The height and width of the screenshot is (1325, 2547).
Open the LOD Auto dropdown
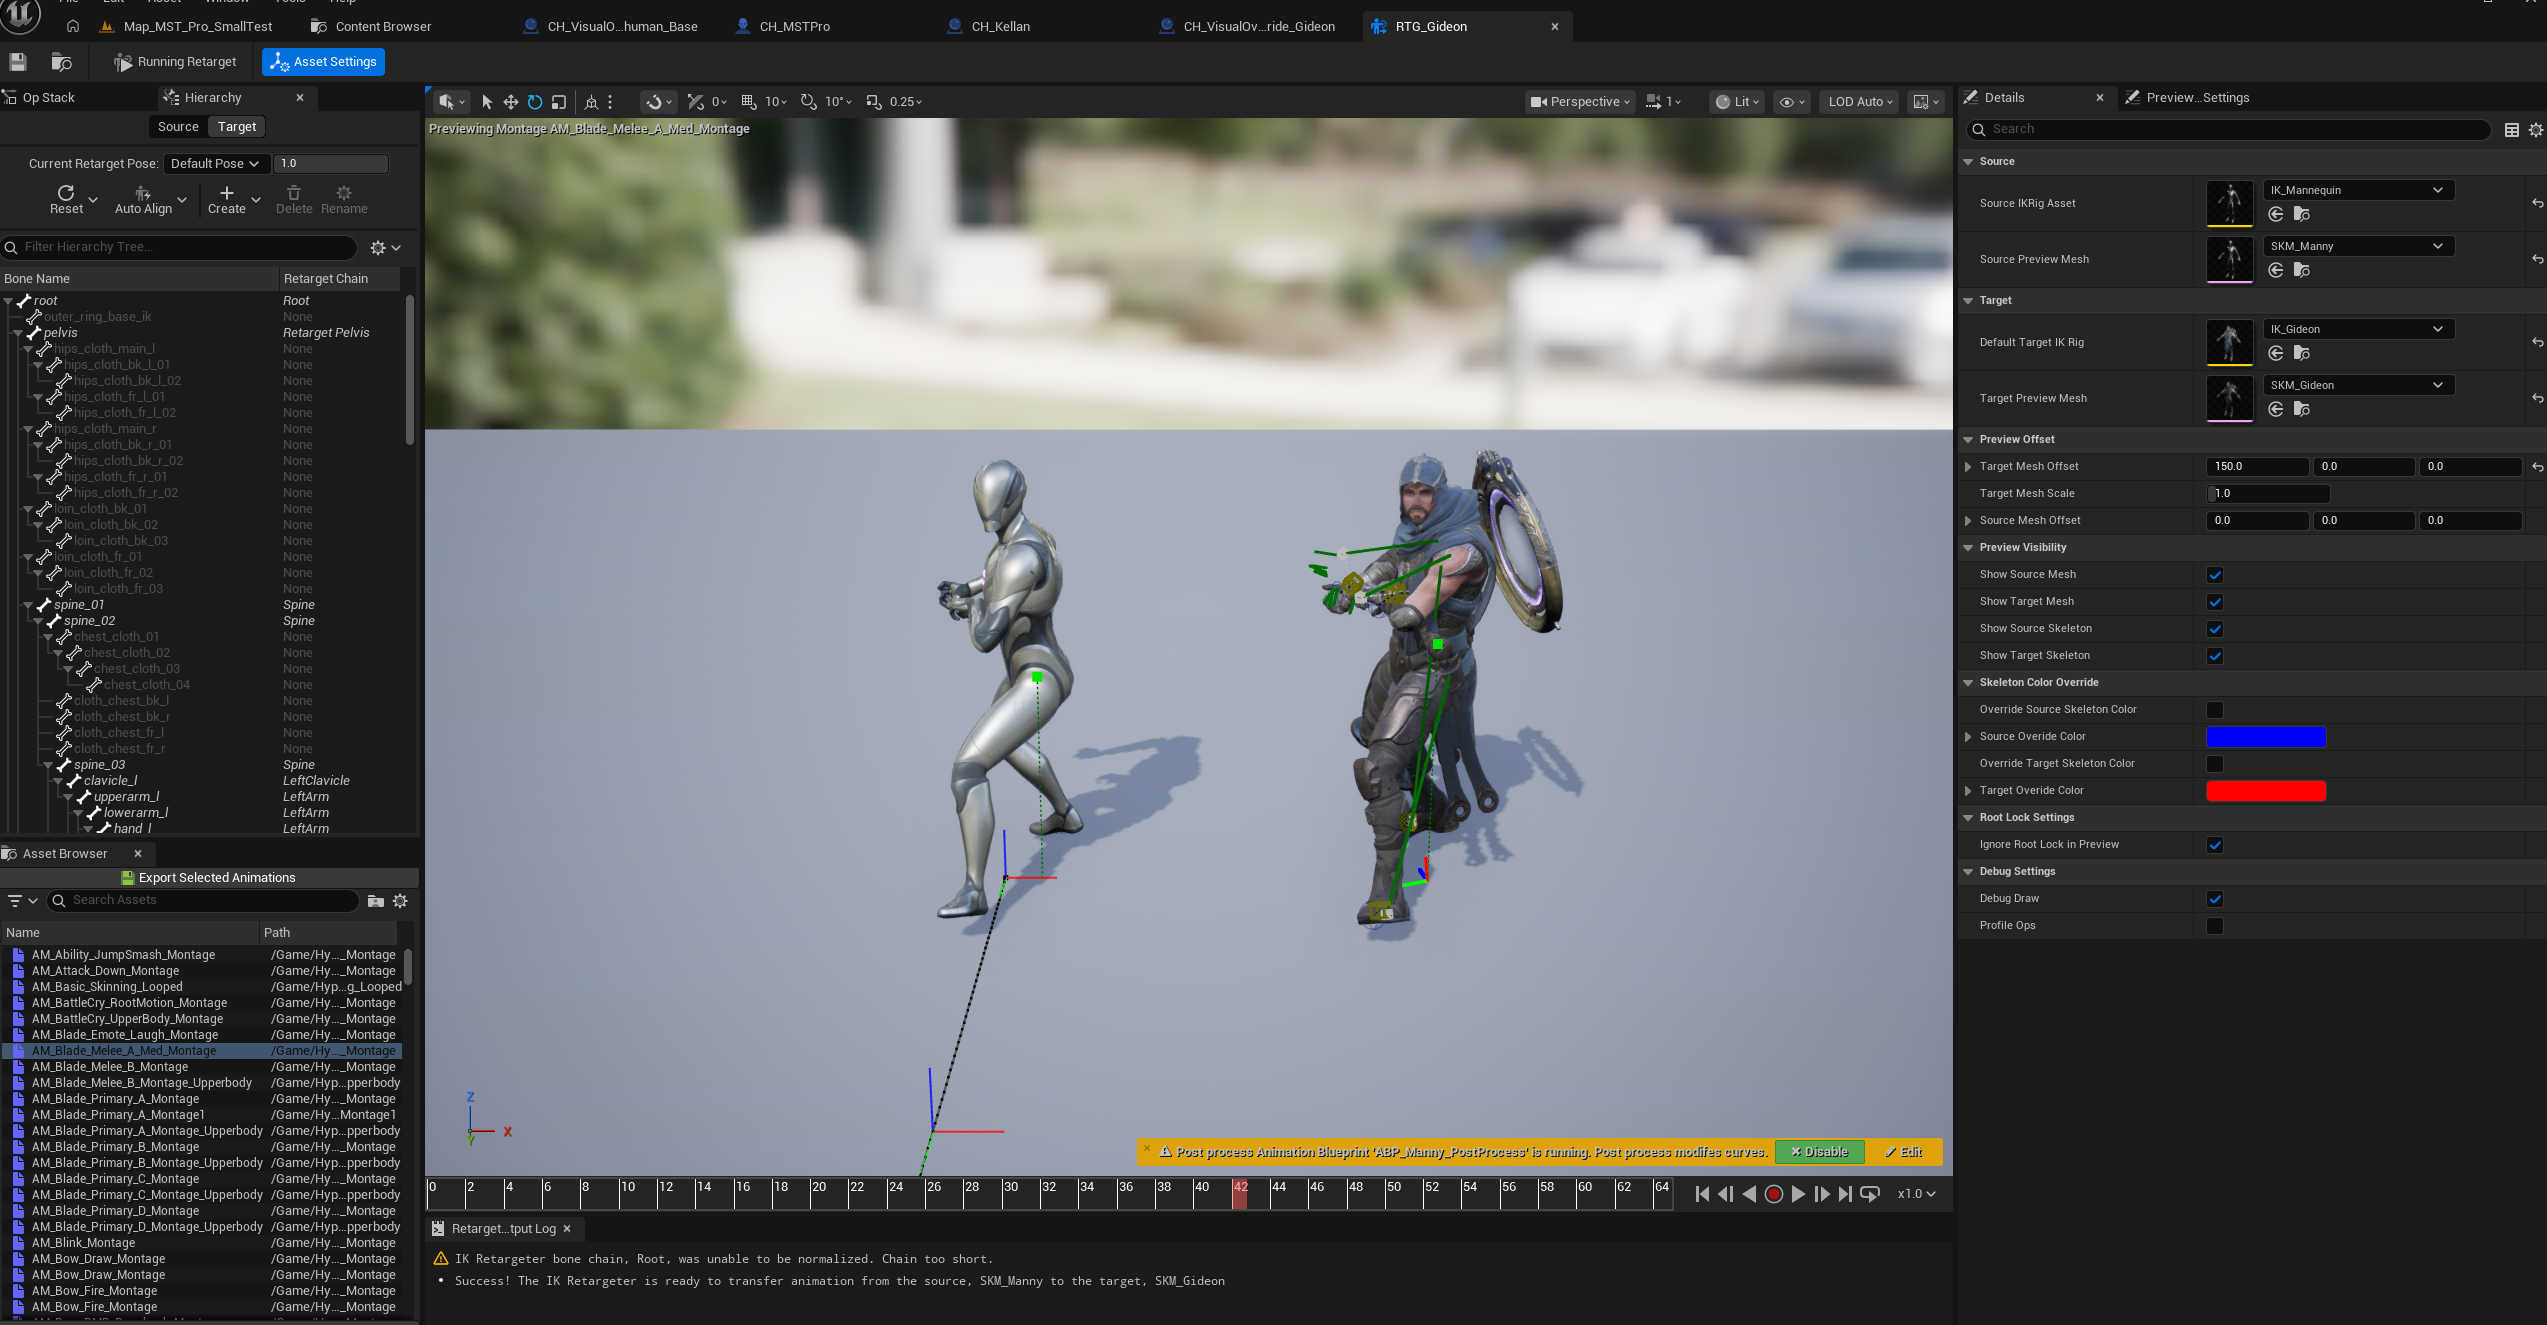[x=1860, y=102]
